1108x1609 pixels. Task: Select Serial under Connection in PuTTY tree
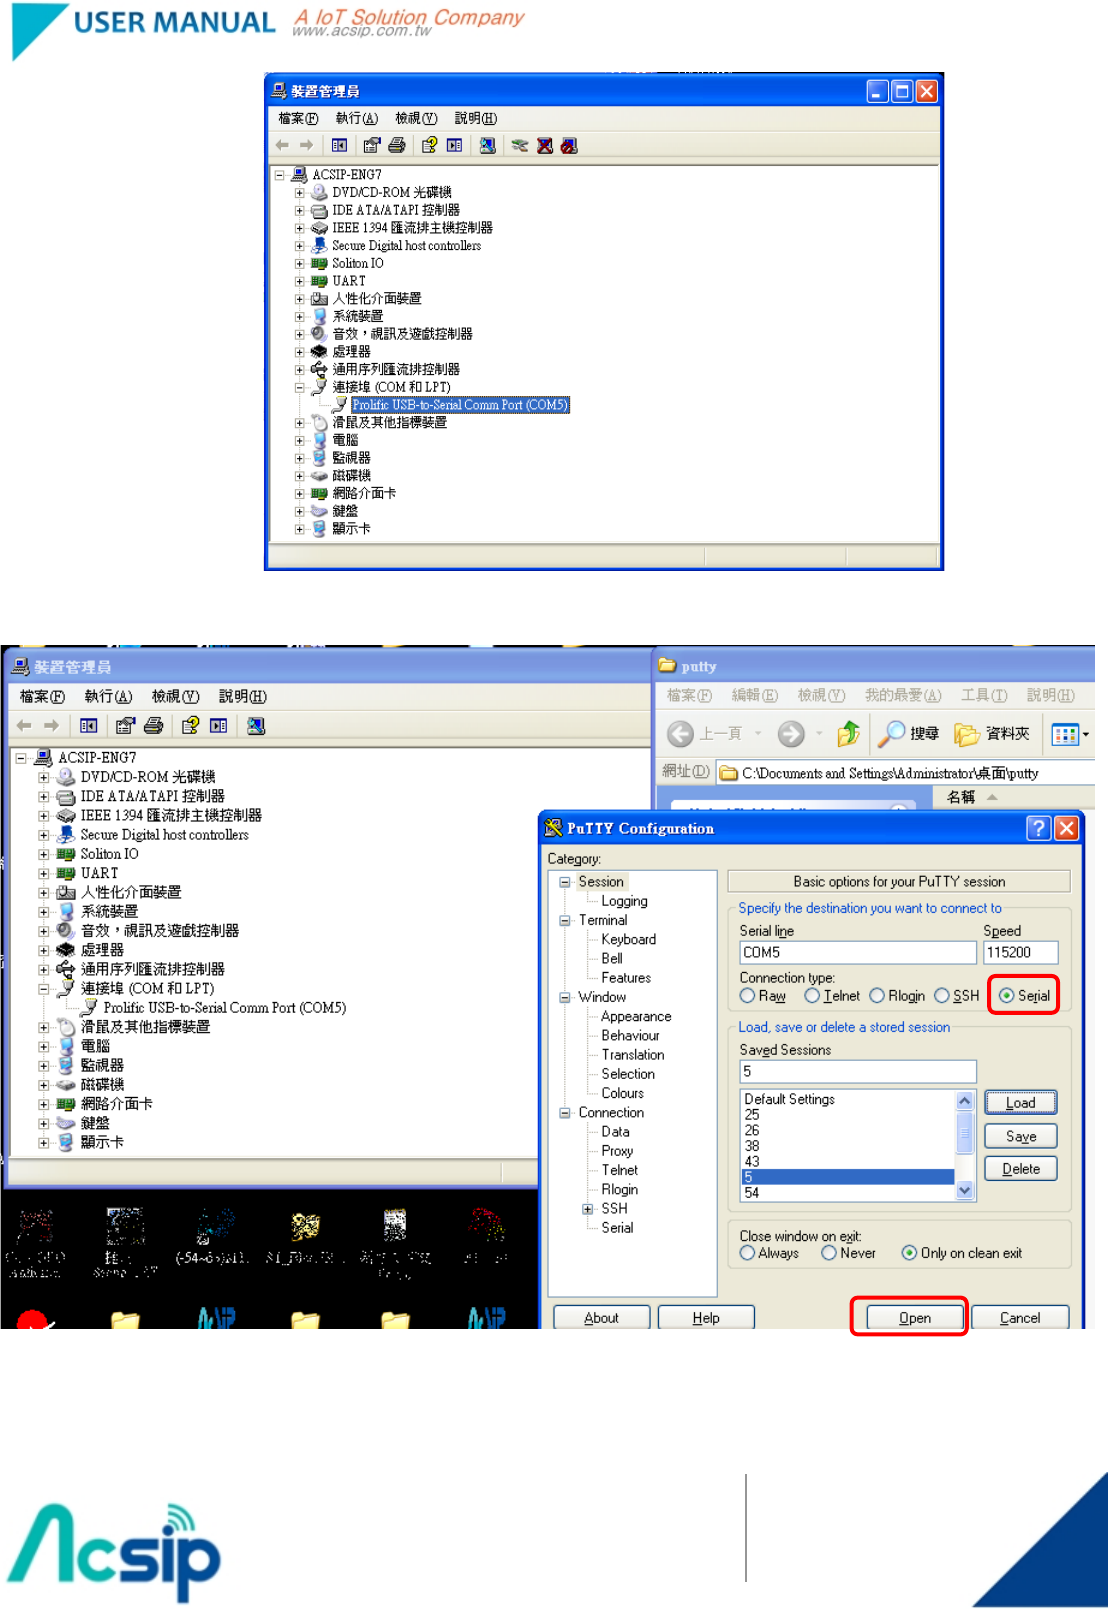(617, 1228)
